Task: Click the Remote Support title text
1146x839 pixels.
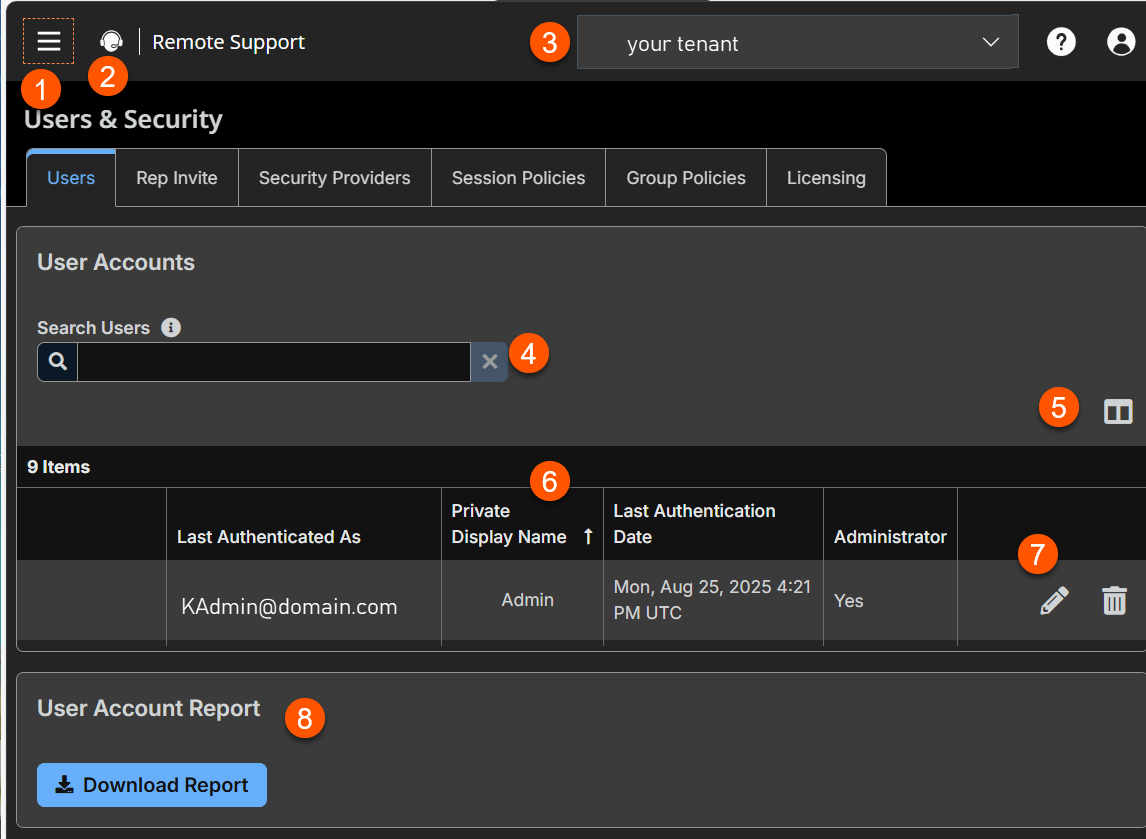Action: click(228, 42)
